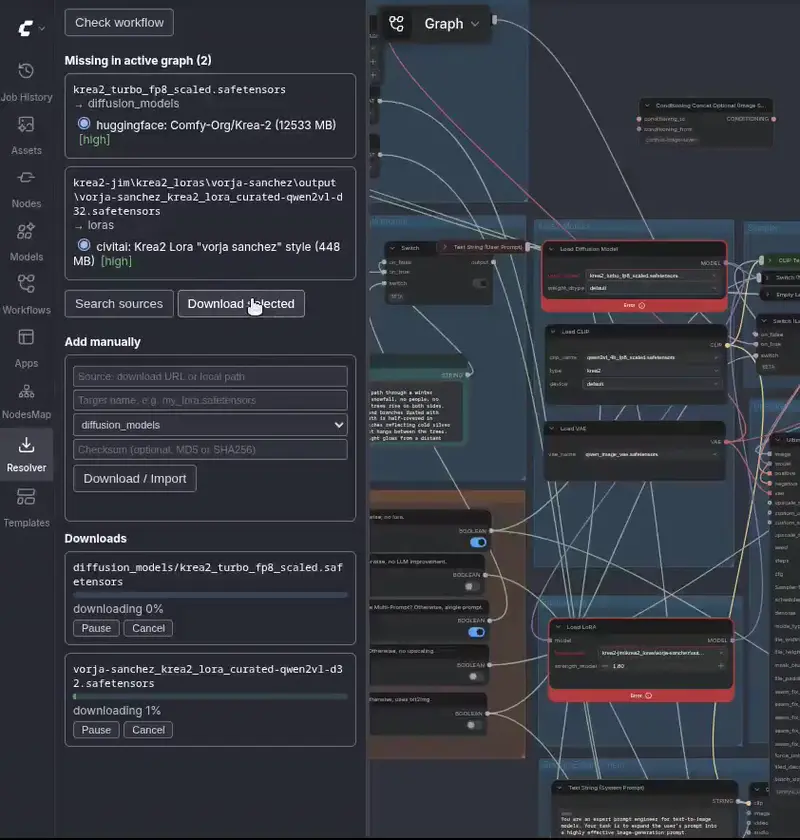Click the krea2_turbo download progress bar
This screenshot has height=840, width=800.
point(210,595)
